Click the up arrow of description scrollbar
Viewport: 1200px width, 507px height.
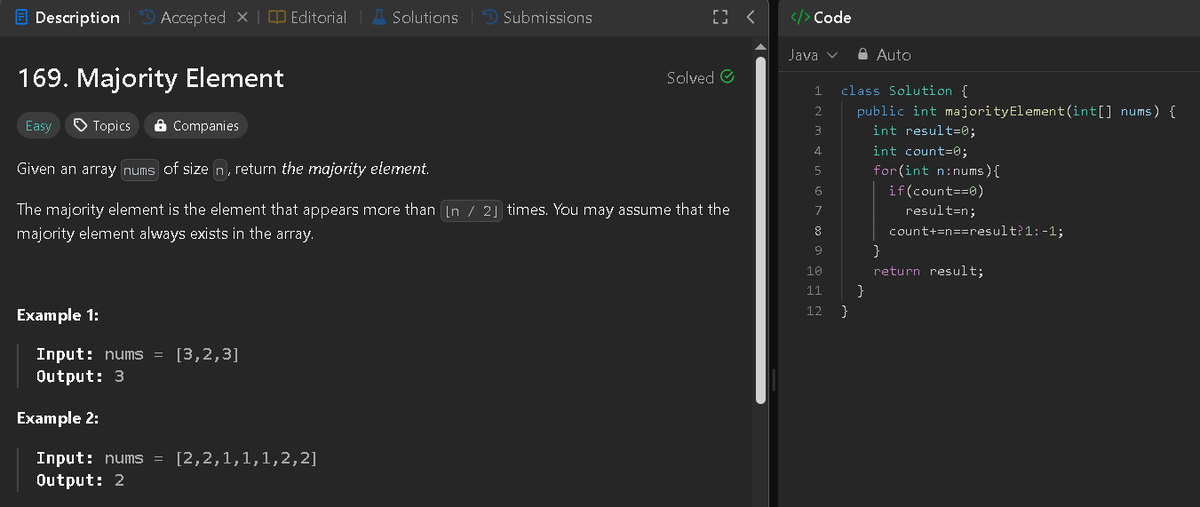click(x=762, y=45)
